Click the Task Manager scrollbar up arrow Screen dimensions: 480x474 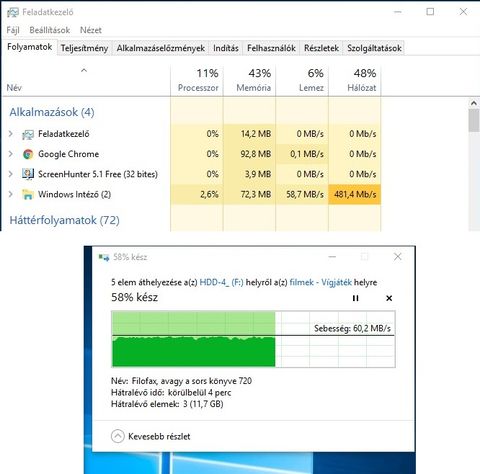474,103
